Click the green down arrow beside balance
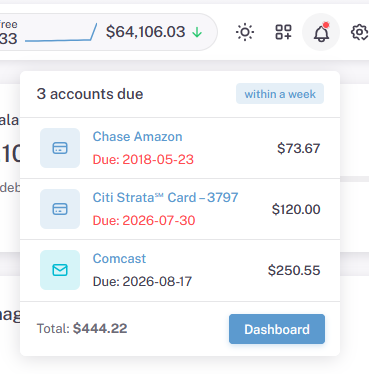This screenshot has width=369, height=374. tap(197, 32)
